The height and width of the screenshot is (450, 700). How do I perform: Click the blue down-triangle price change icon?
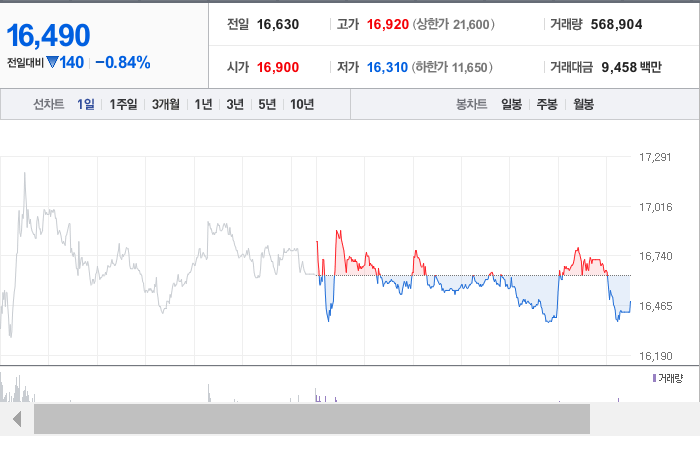tap(52, 62)
